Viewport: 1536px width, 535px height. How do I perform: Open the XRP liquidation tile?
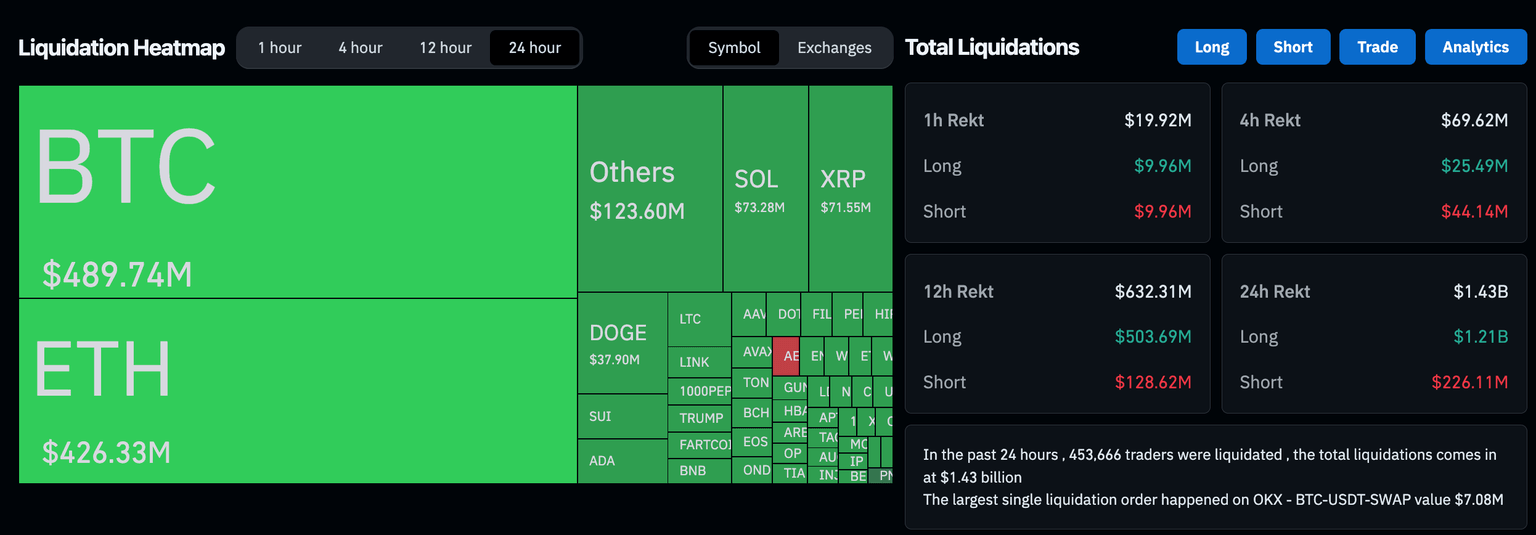[850, 189]
